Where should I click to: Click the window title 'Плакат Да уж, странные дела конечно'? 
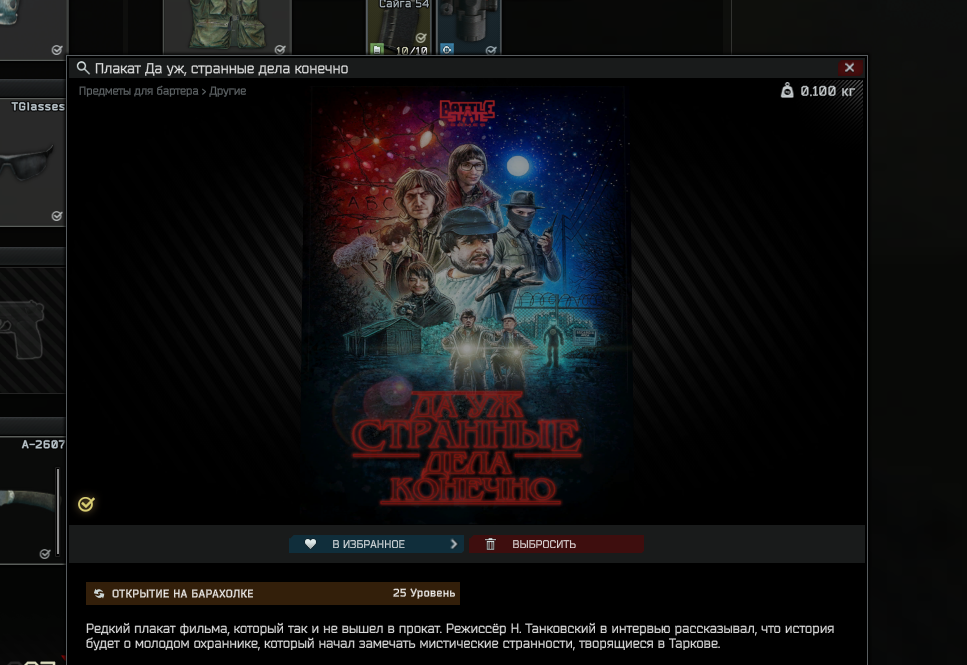click(x=221, y=68)
